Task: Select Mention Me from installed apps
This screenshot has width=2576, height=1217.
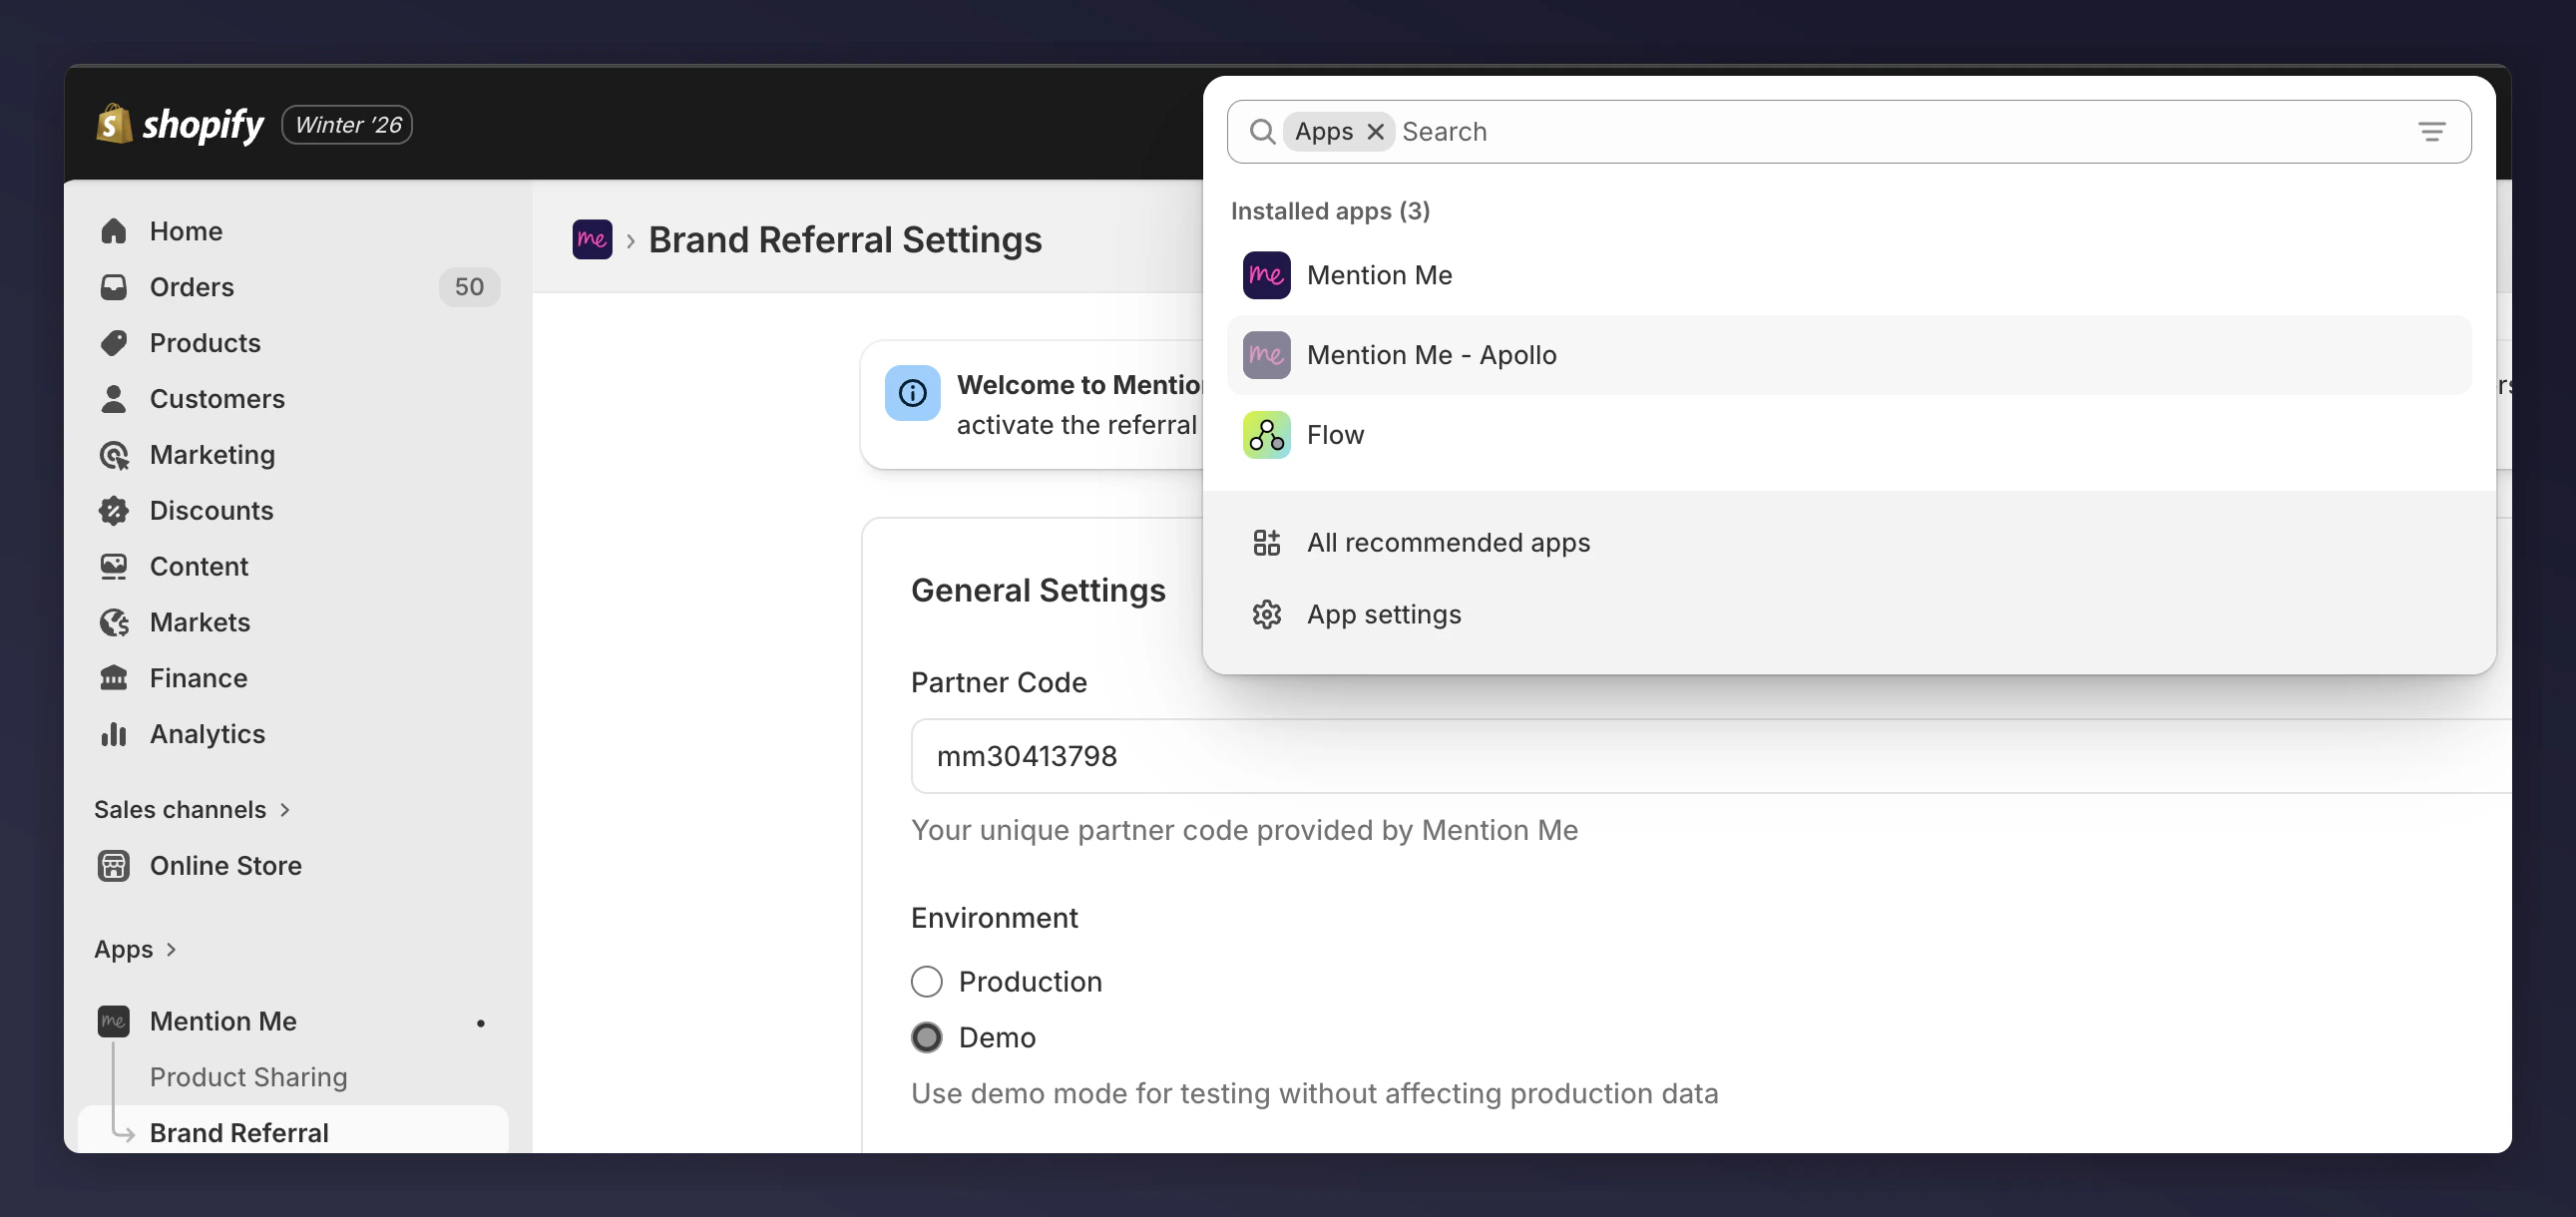Action: (1849, 275)
